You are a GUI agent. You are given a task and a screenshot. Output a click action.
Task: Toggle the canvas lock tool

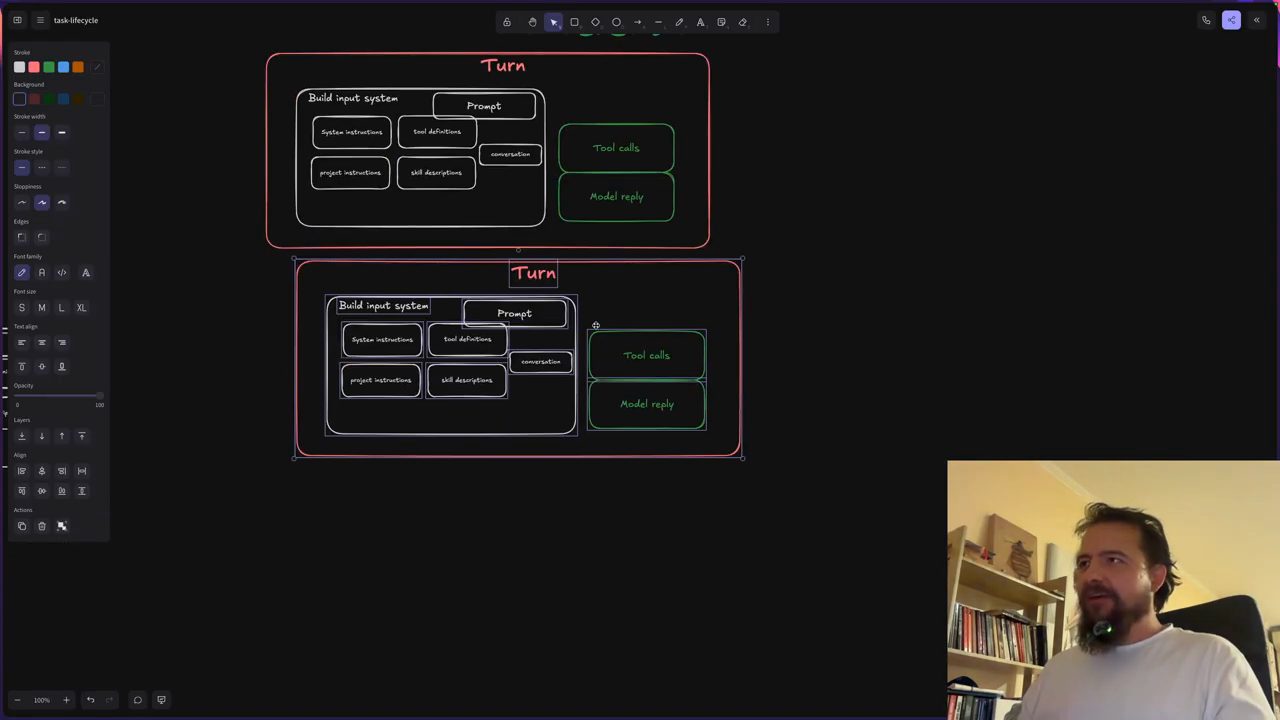coord(507,22)
